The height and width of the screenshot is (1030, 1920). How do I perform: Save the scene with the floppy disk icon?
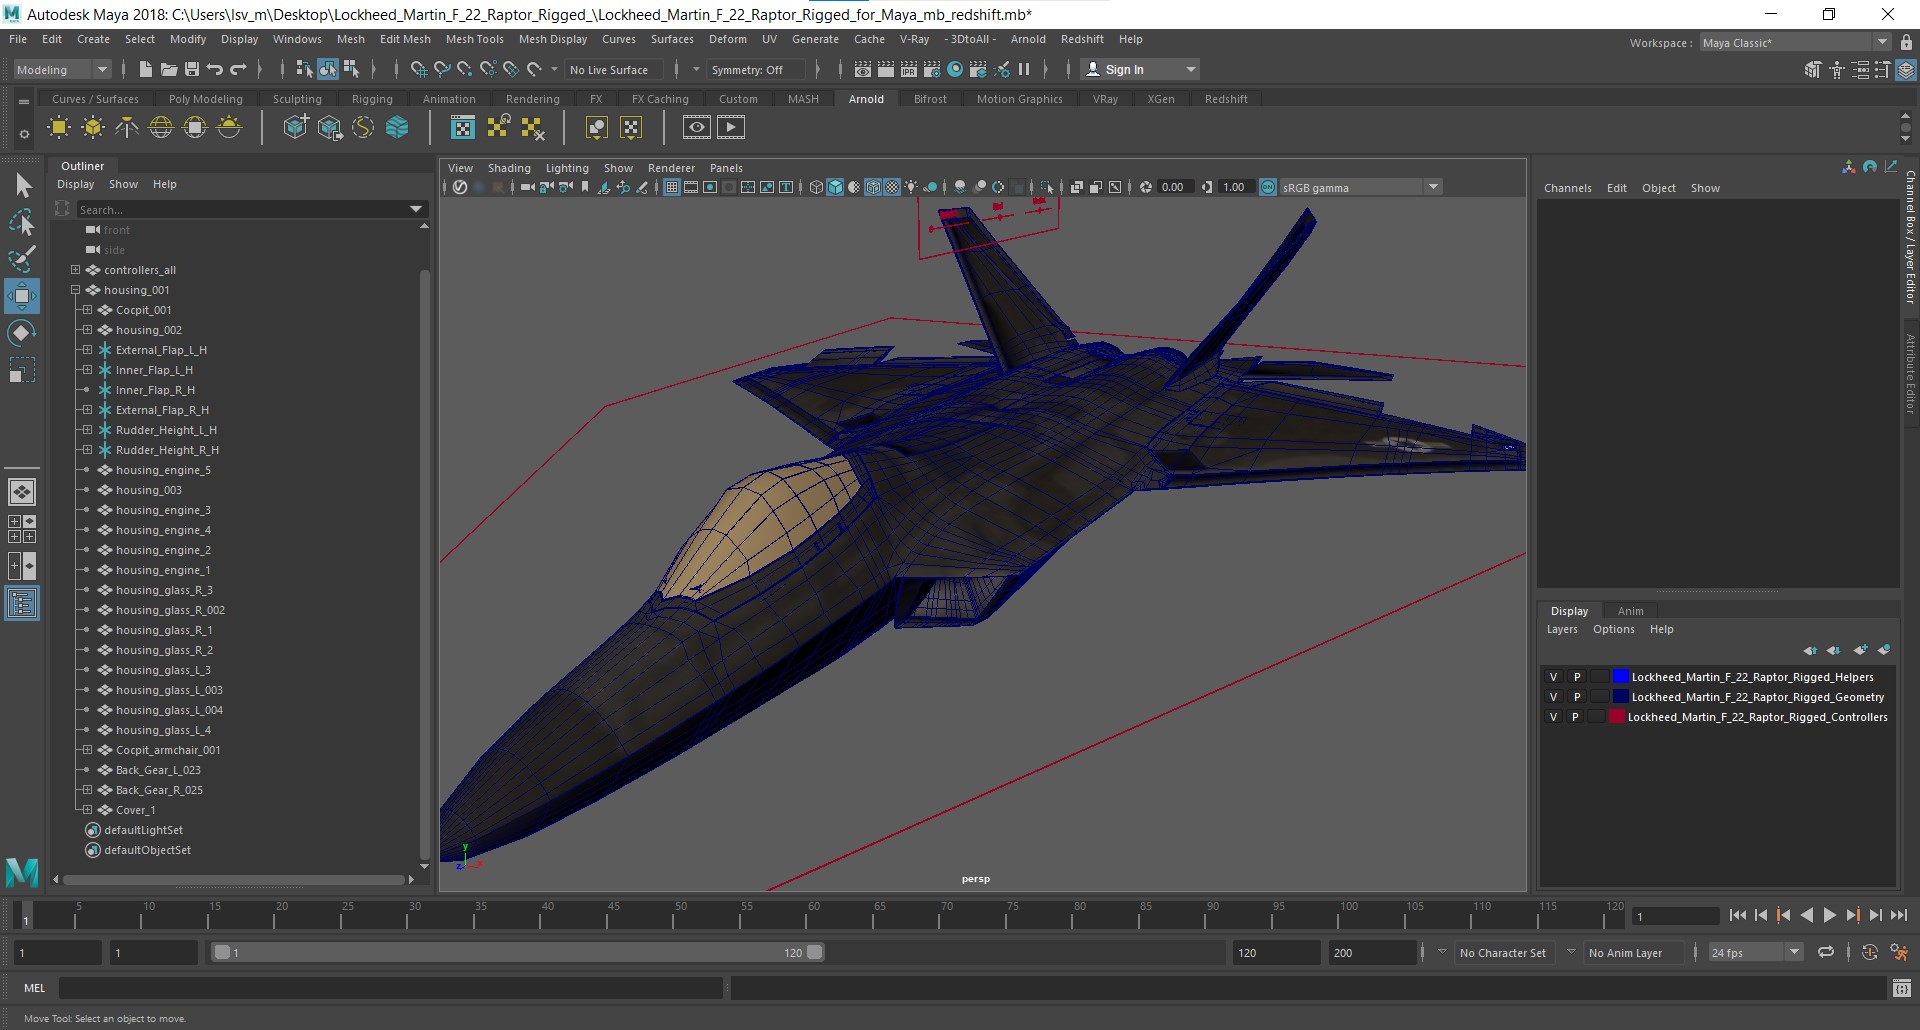[x=192, y=69]
